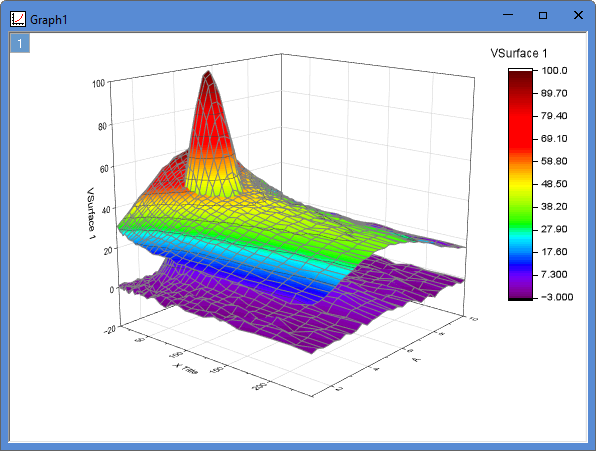Screen dimensions: 596x451
Task: Click the 89.70 color scale label
Action: click(x=554, y=93)
